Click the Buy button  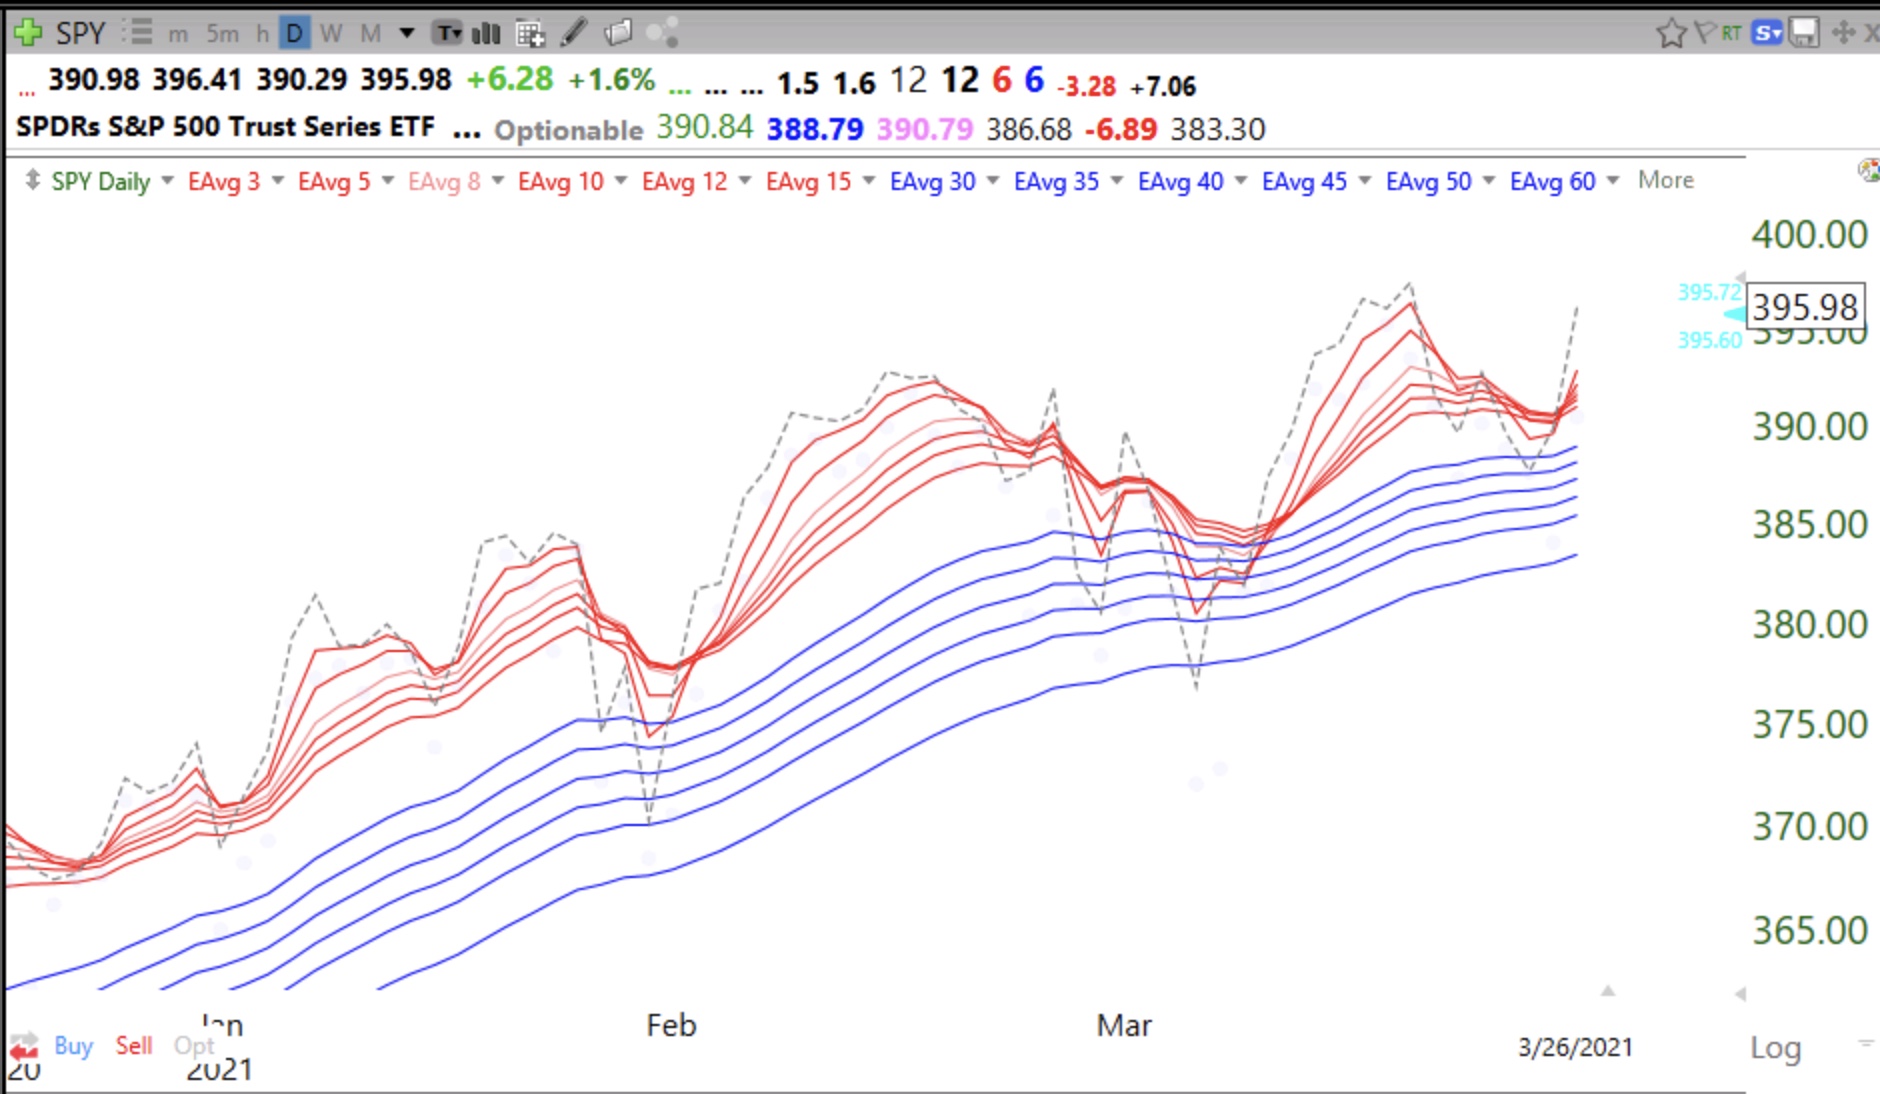pos(73,1045)
